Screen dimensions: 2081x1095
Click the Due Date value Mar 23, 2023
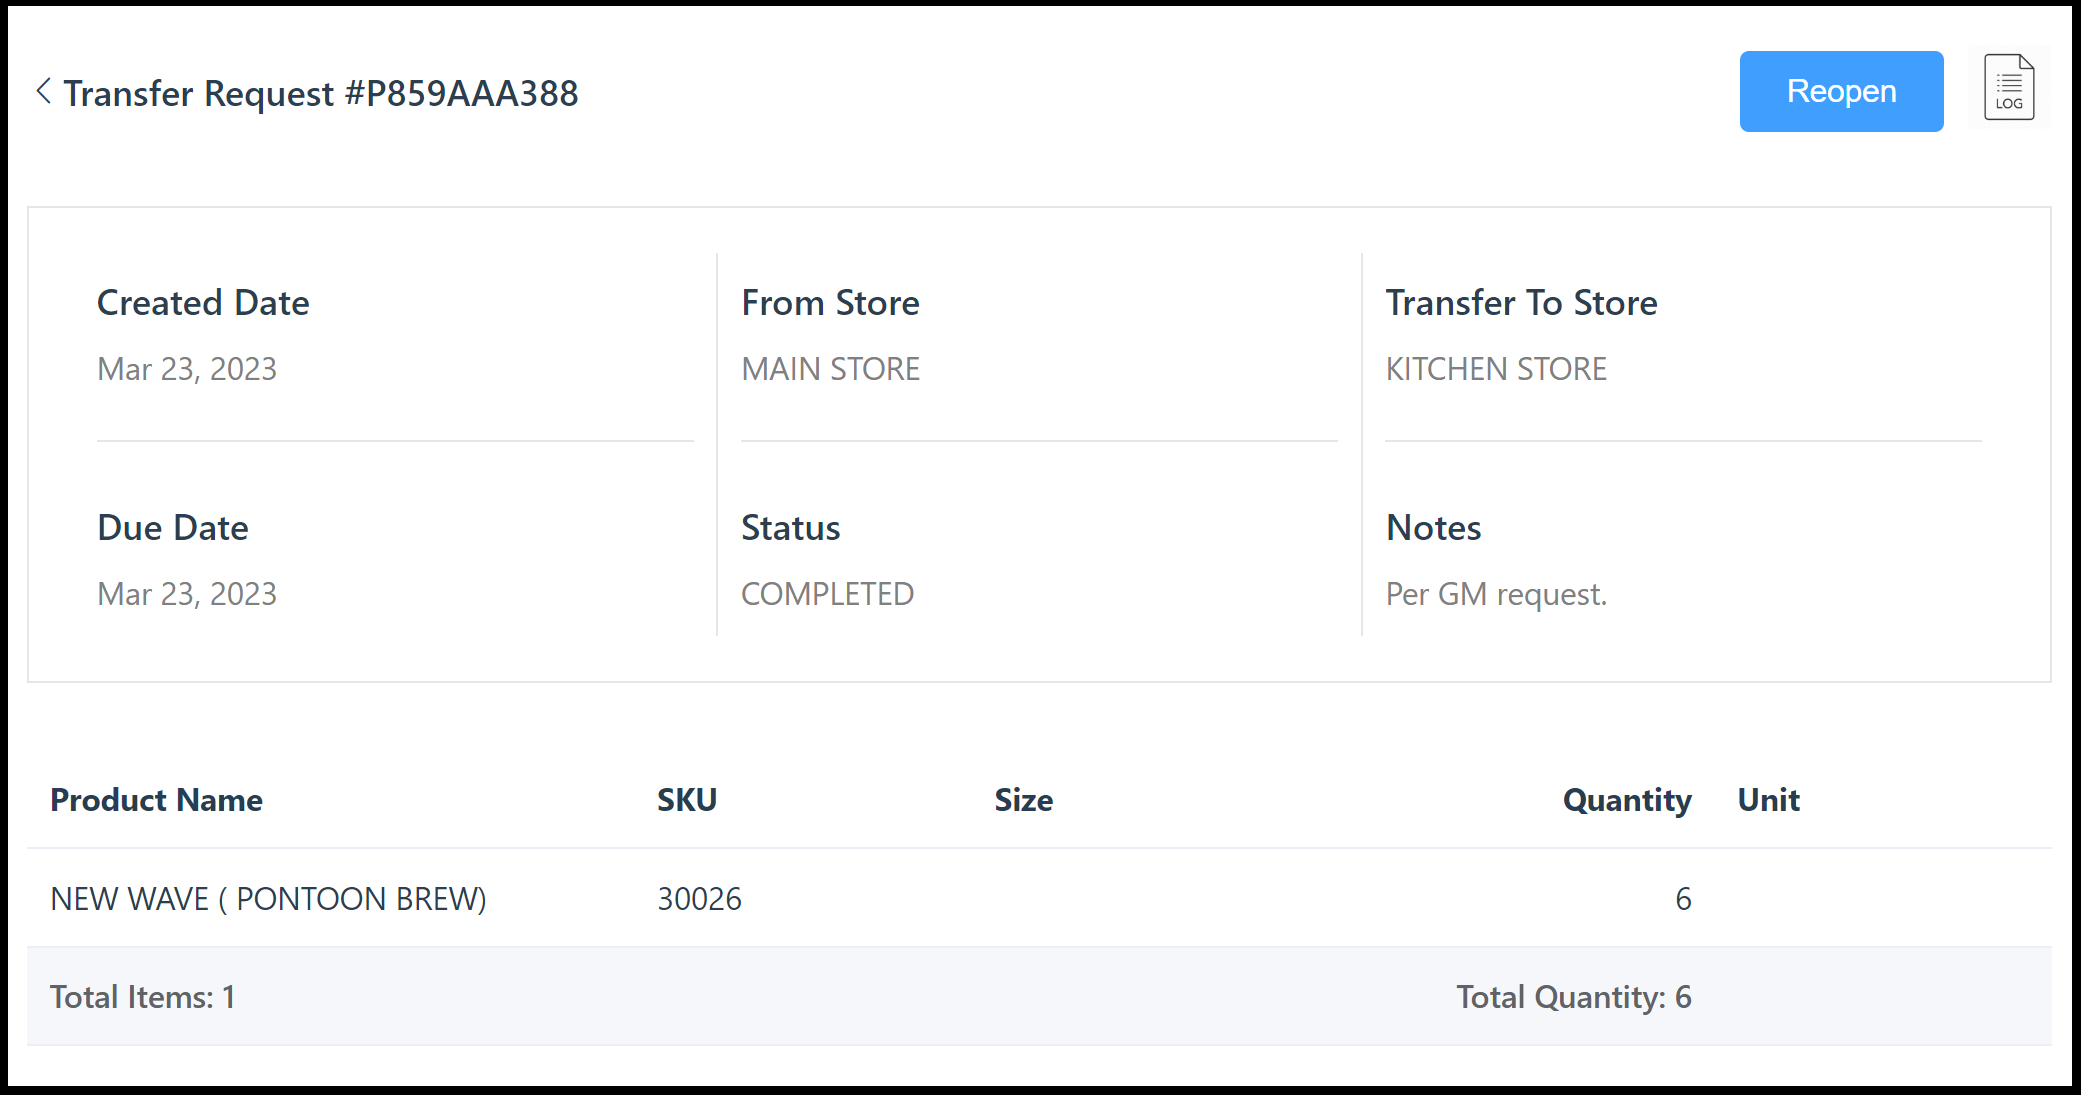pos(187,594)
